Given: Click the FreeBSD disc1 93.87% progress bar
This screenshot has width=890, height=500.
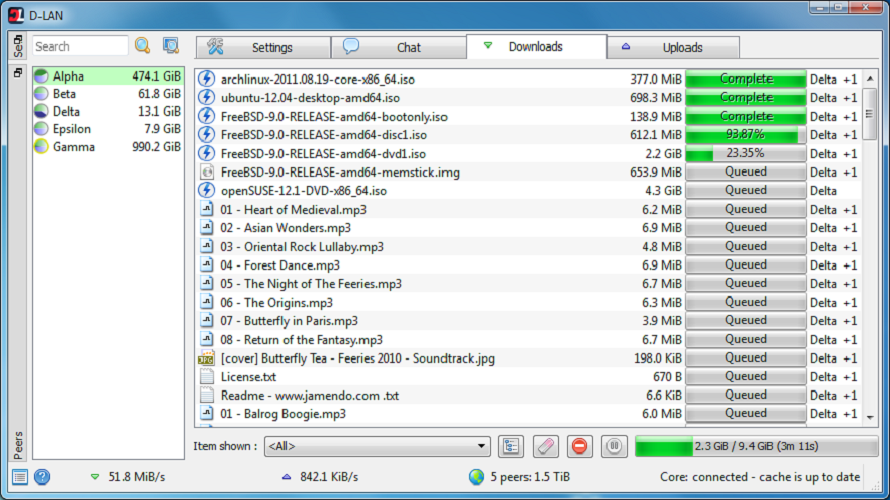Looking at the screenshot, I should coord(745,135).
